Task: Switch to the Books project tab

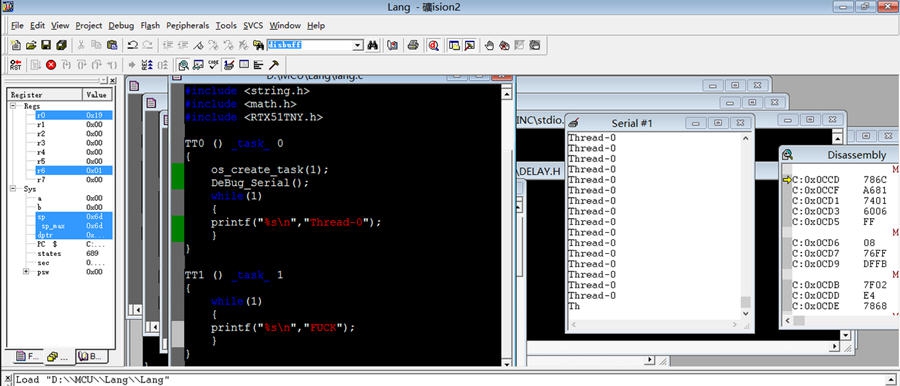Action: pyautogui.click(x=91, y=357)
